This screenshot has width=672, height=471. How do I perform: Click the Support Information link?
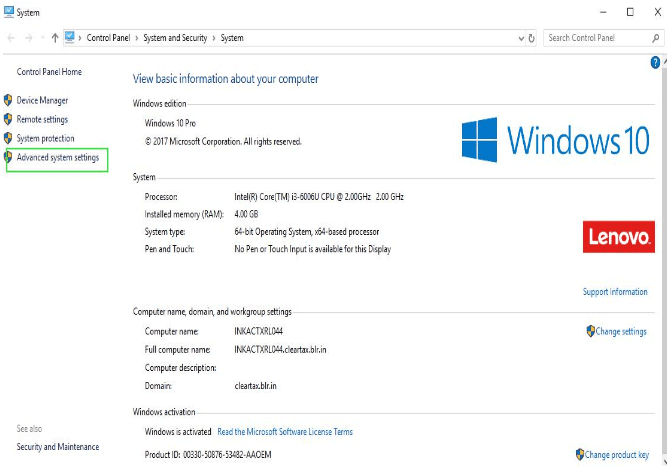coord(615,292)
